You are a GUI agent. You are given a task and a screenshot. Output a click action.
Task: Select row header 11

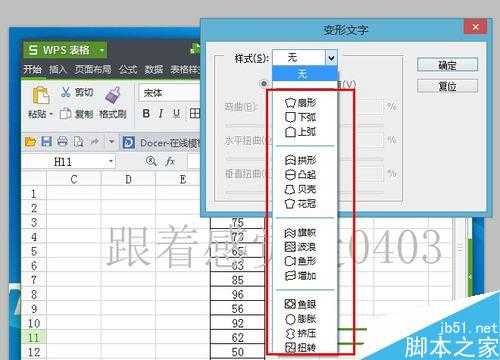click(x=33, y=338)
